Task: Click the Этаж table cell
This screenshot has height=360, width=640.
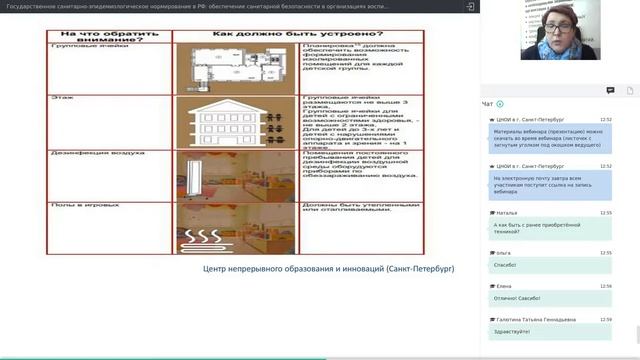Action: tap(109, 122)
